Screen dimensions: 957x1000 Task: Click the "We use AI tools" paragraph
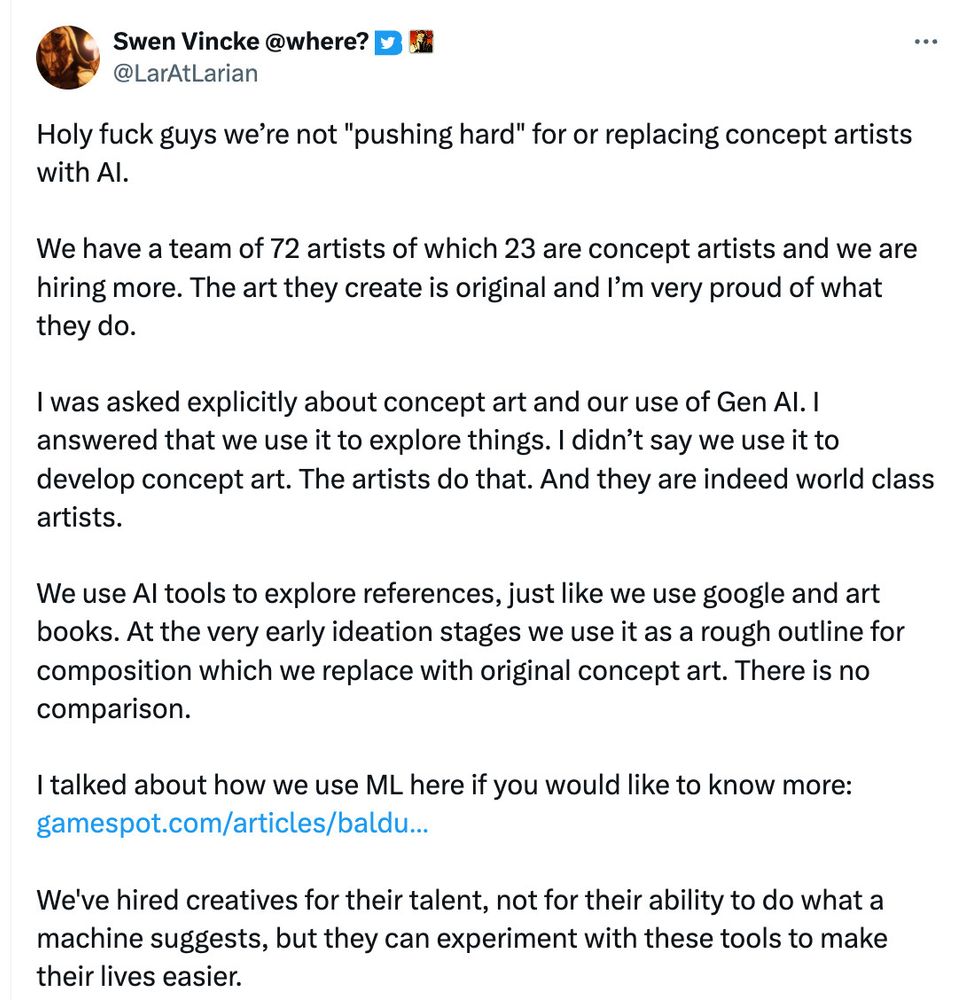click(x=470, y=651)
